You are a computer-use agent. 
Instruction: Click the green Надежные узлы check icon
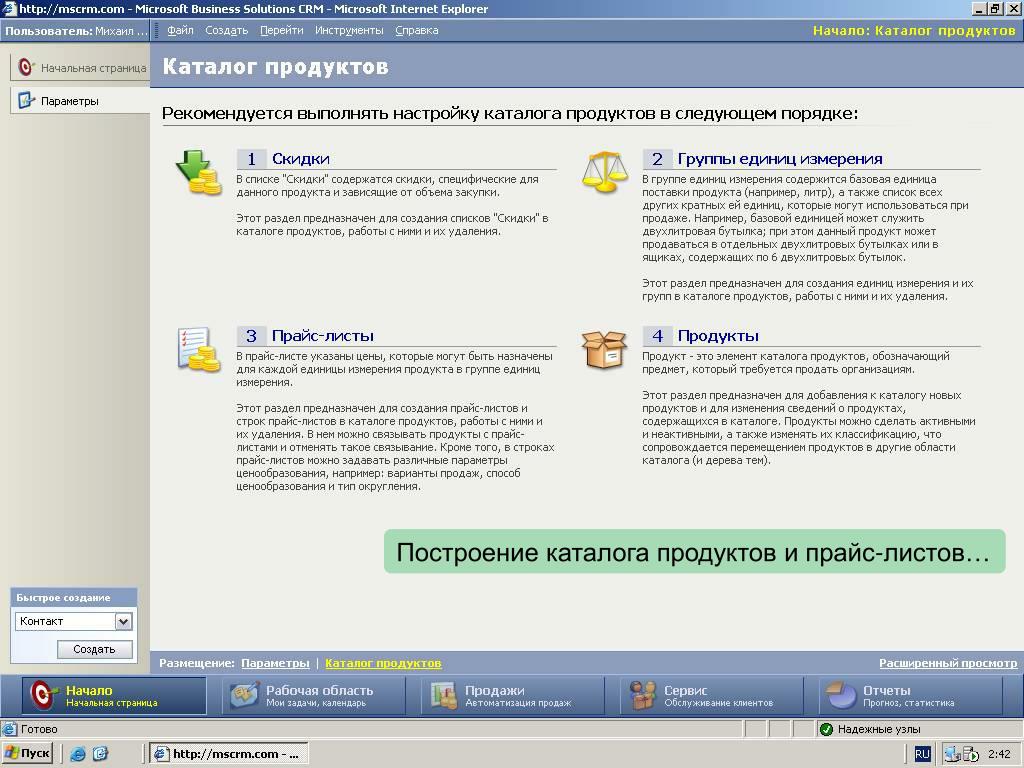pyautogui.click(x=826, y=729)
